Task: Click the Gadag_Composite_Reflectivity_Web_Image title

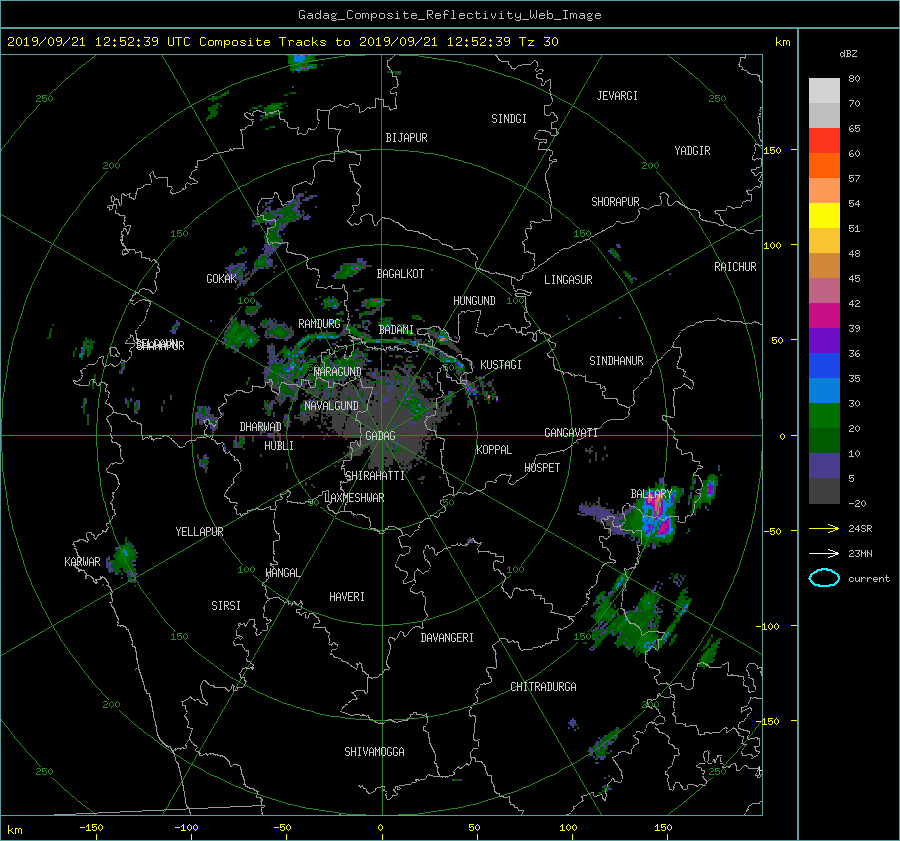Action: [x=449, y=15]
